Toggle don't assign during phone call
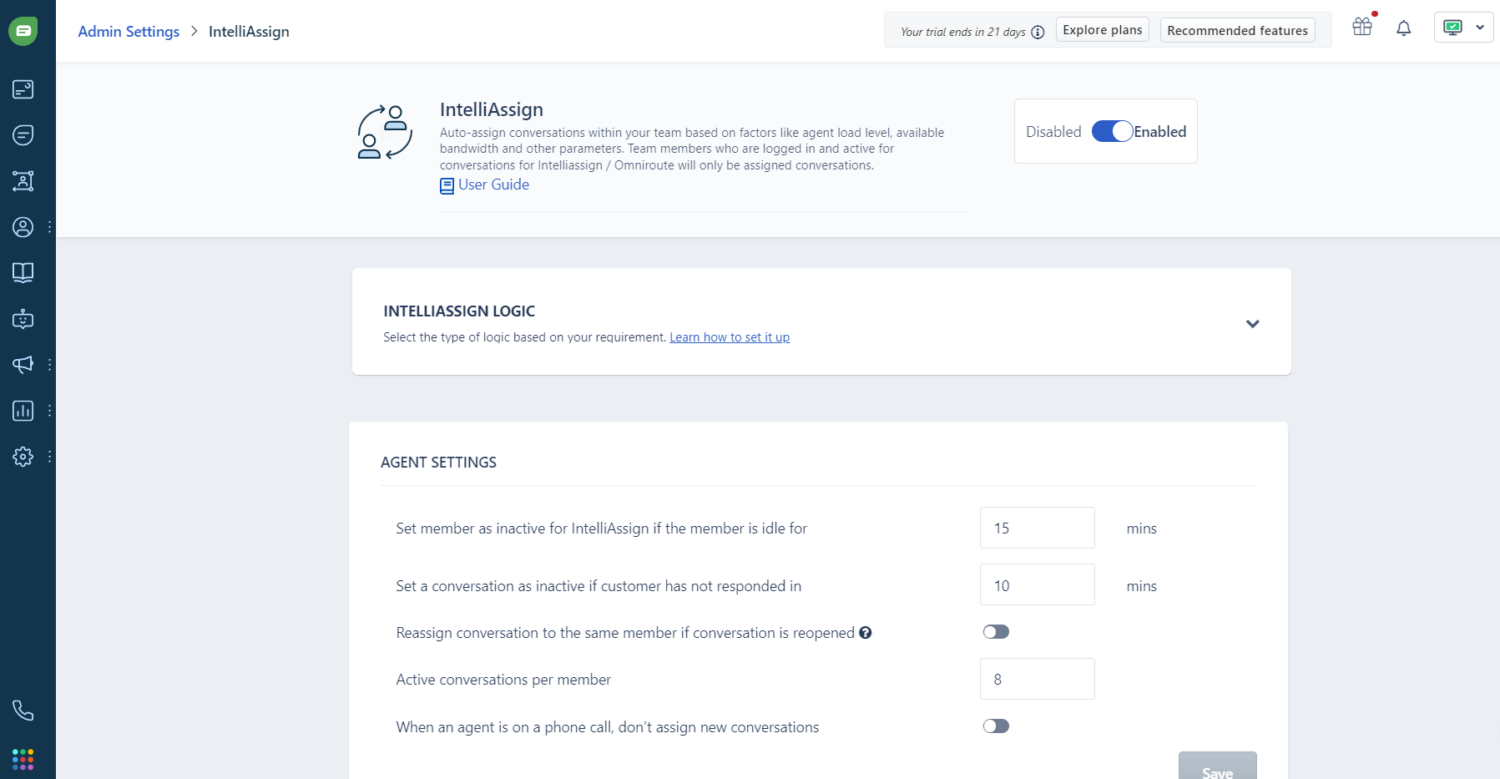Screen dimensions: 1500x779 [996, 726]
